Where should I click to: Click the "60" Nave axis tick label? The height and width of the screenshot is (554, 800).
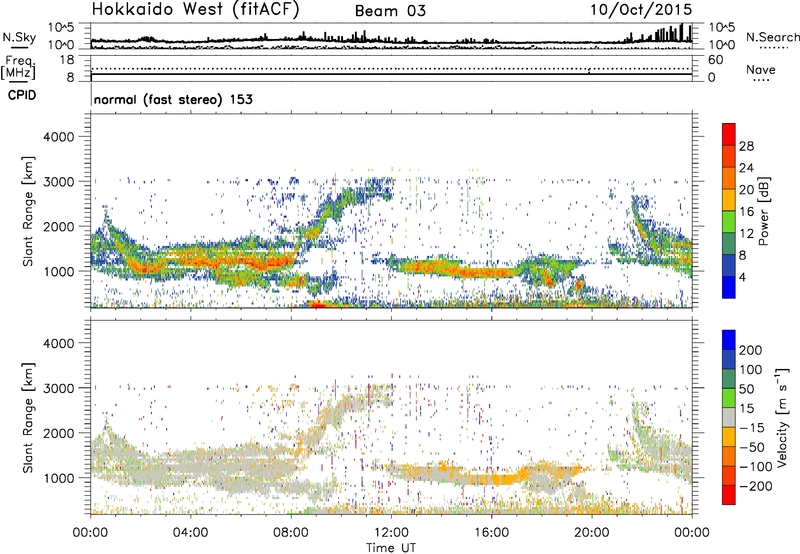[x=716, y=60]
